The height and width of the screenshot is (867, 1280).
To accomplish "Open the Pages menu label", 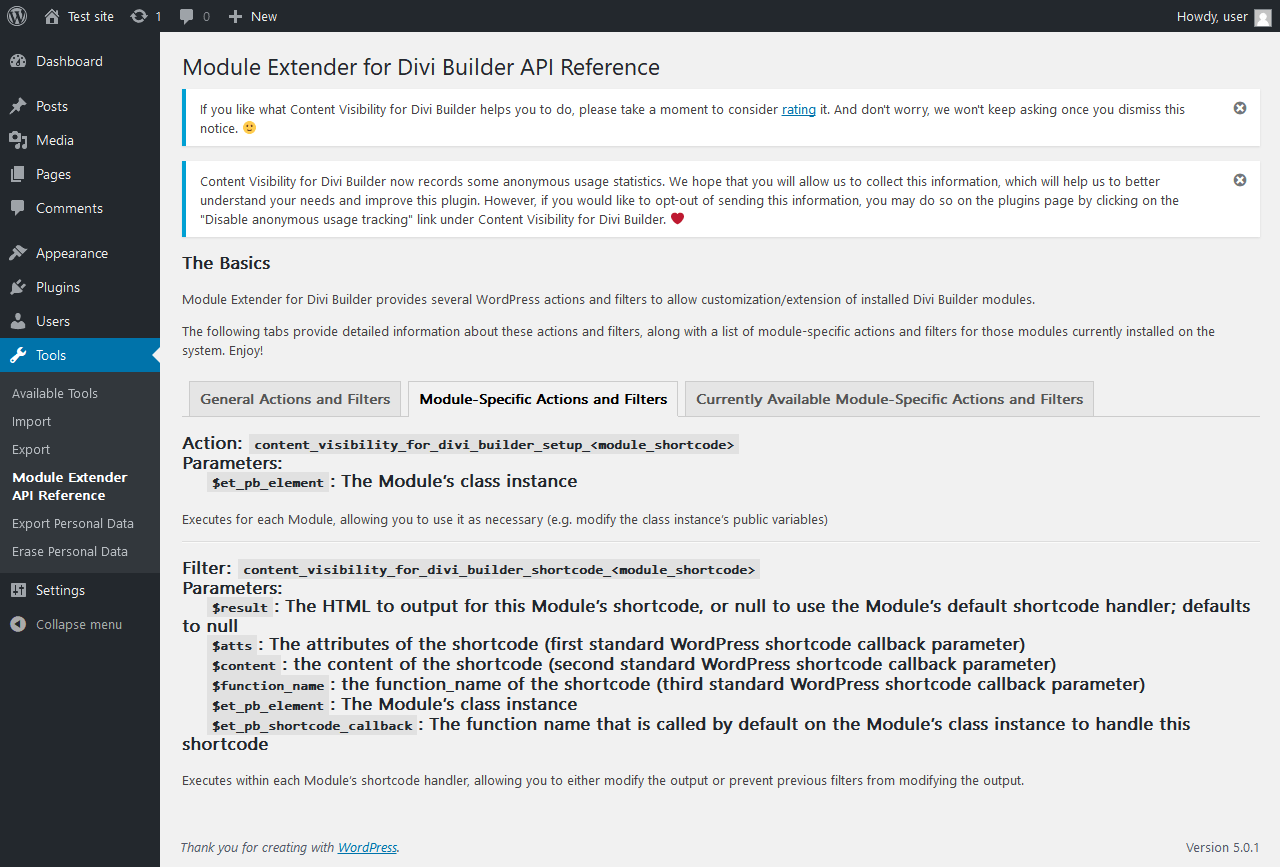I will pyautogui.click(x=53, y=174).
